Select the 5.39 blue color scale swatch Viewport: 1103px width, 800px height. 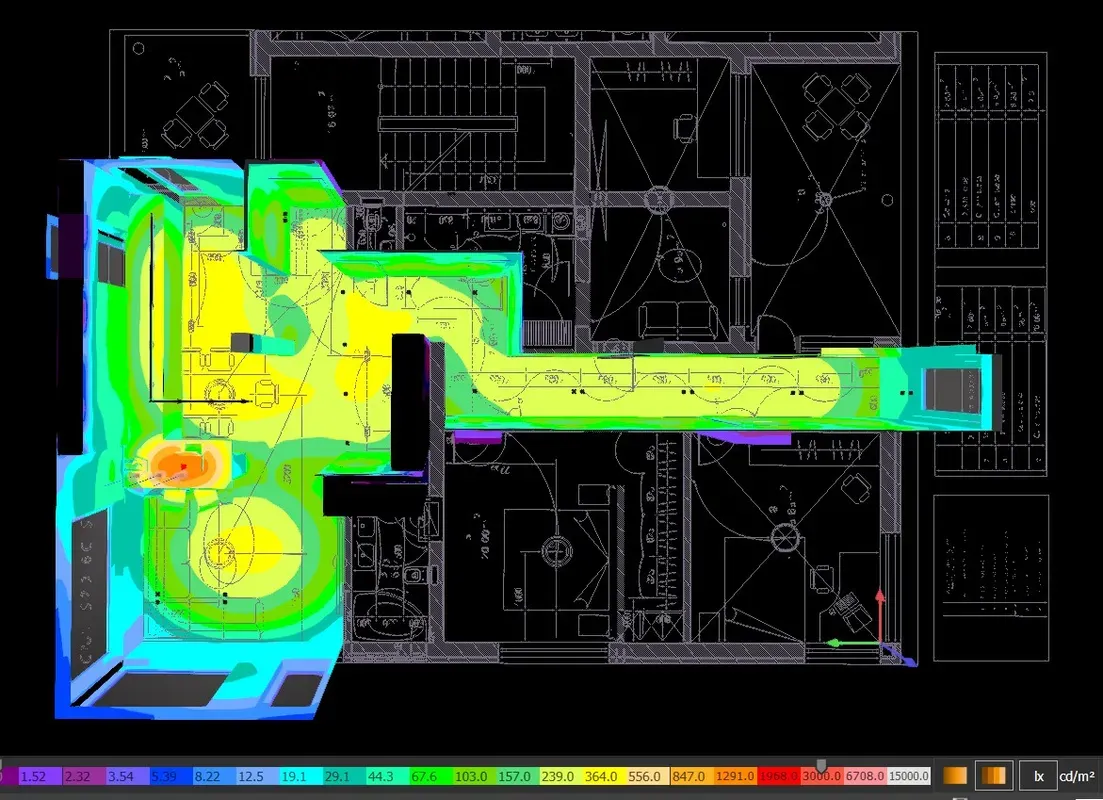pyautogui.click(x=170, y=776)
